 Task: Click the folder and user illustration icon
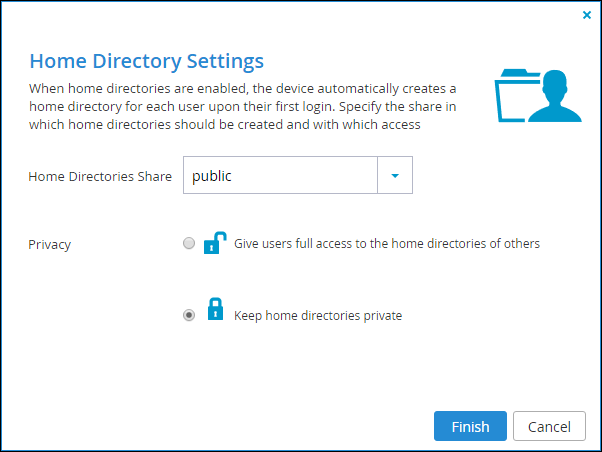pyautogui.click(x=538, y=96)
